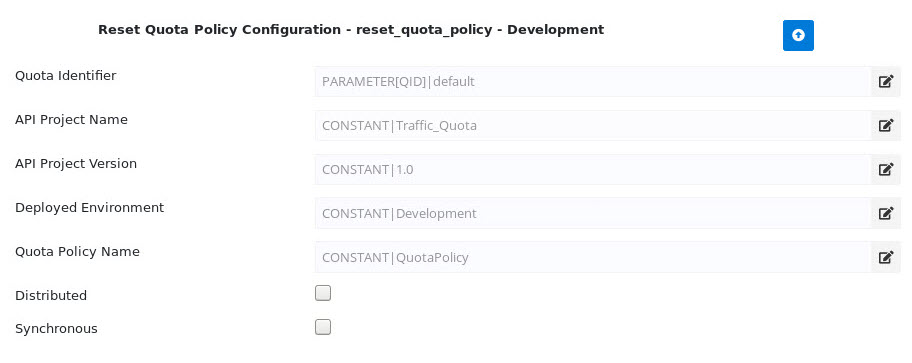This screenshot has height=363, width=912.
Task: Focus the PARAMETER[QID]|default input field
Action: point(593,81)
